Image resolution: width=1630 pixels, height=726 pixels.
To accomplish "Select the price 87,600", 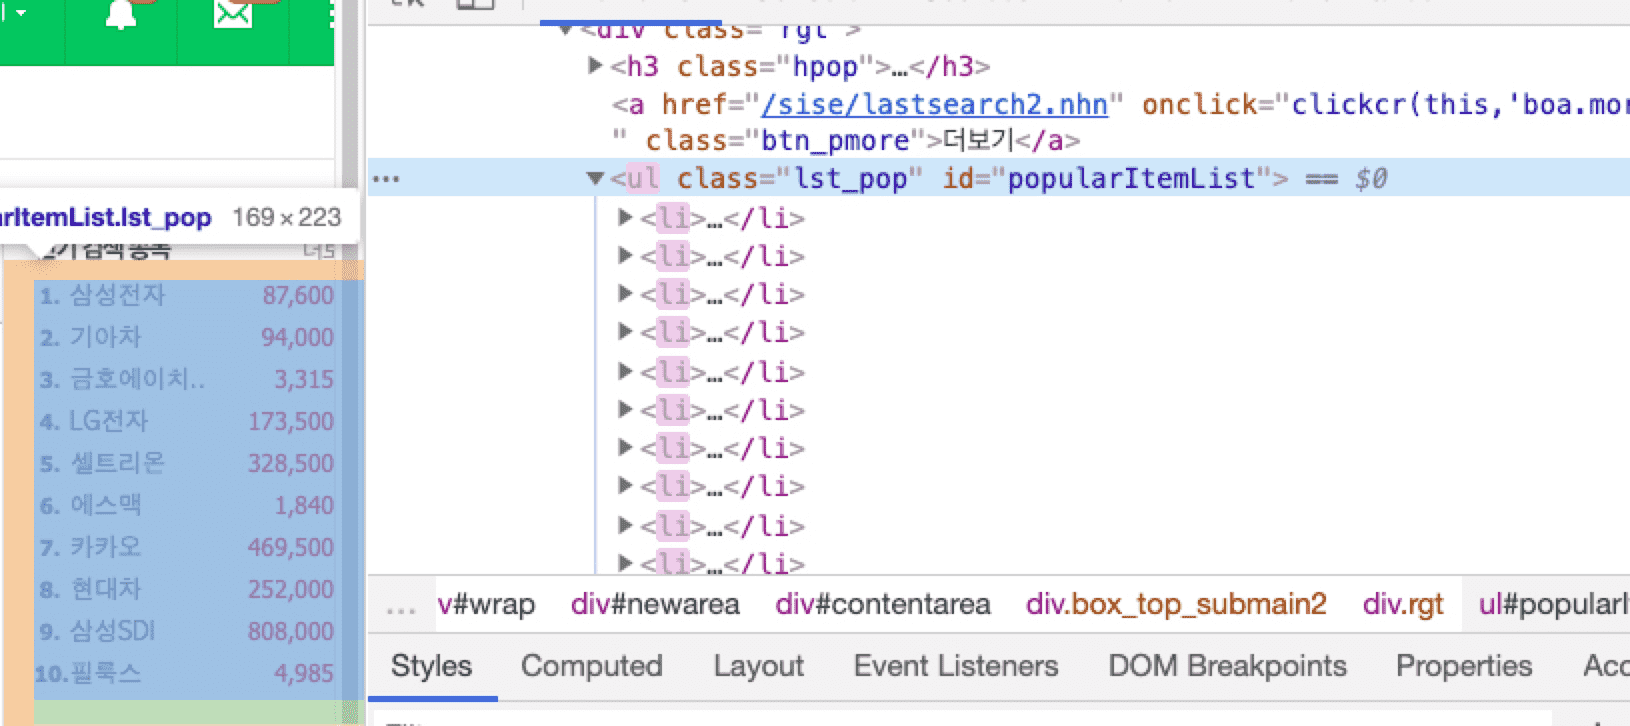I will tap(298, 295).
